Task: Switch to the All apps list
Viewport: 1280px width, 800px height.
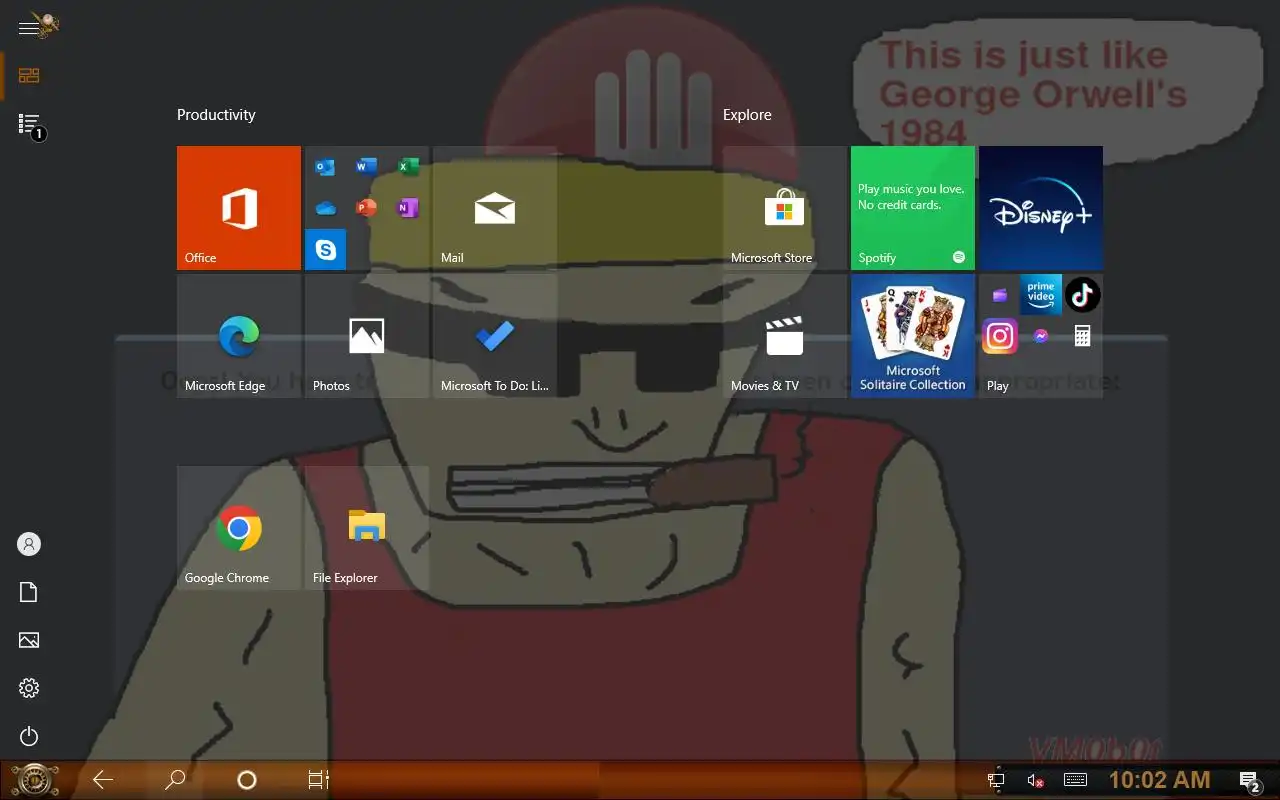Action: coord(29,124)
